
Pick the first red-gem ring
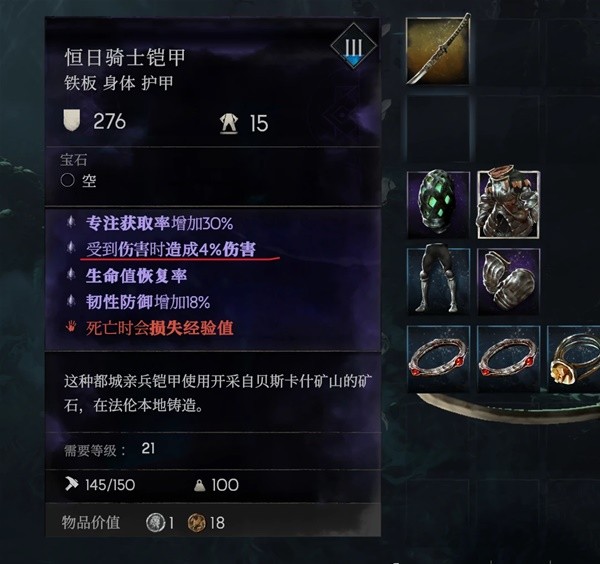[x=439, y=359]
